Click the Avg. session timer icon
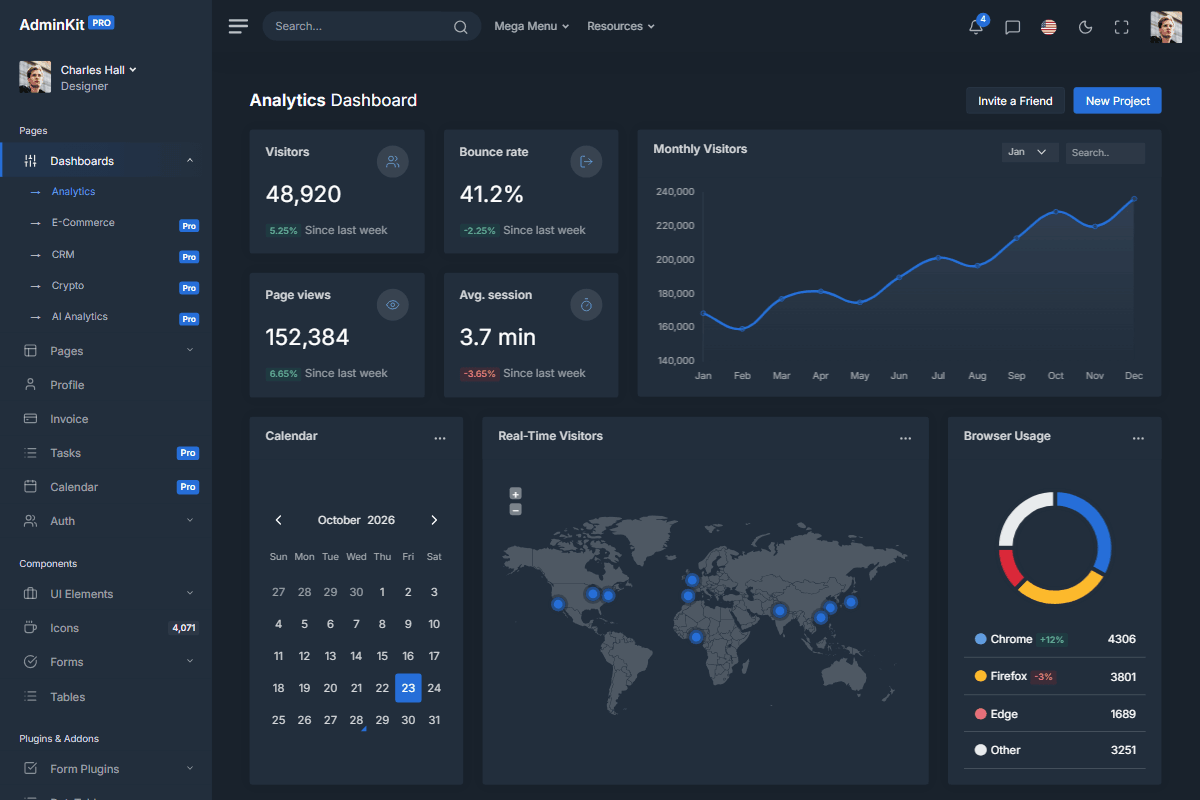Viewport: 1200px width, 800px height. coord(586,305)
